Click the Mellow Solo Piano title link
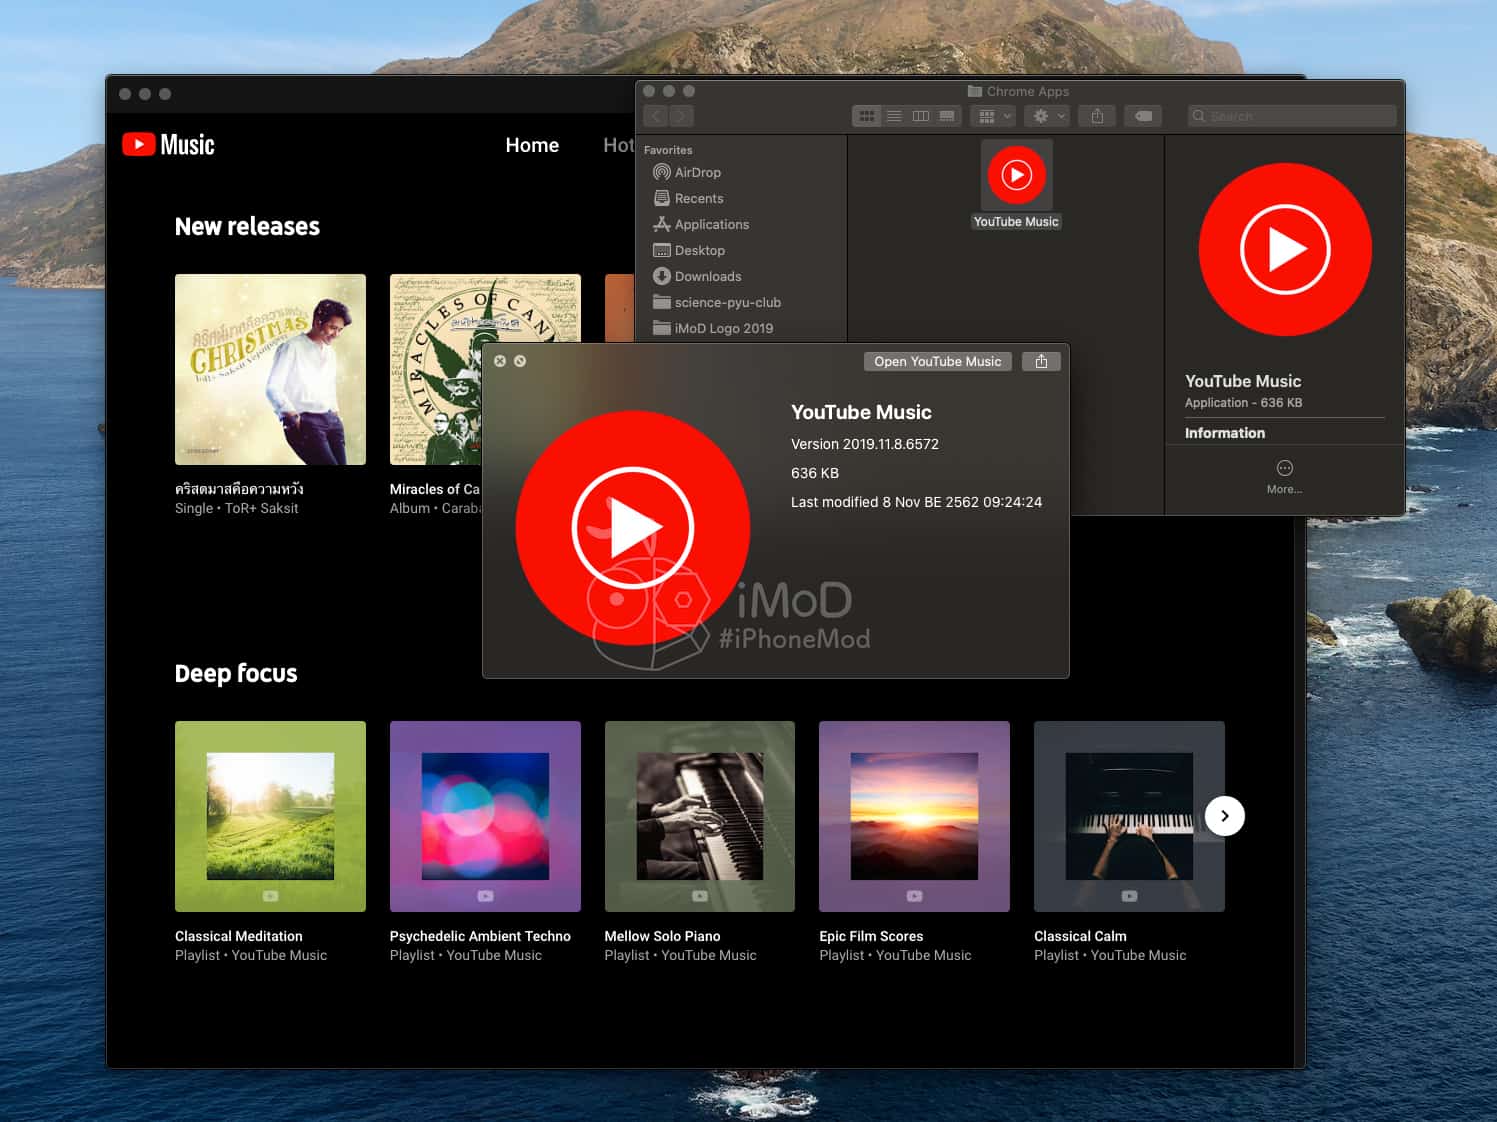The width and height of the screenshot is (1497, 1122). (x=662, y=936)
